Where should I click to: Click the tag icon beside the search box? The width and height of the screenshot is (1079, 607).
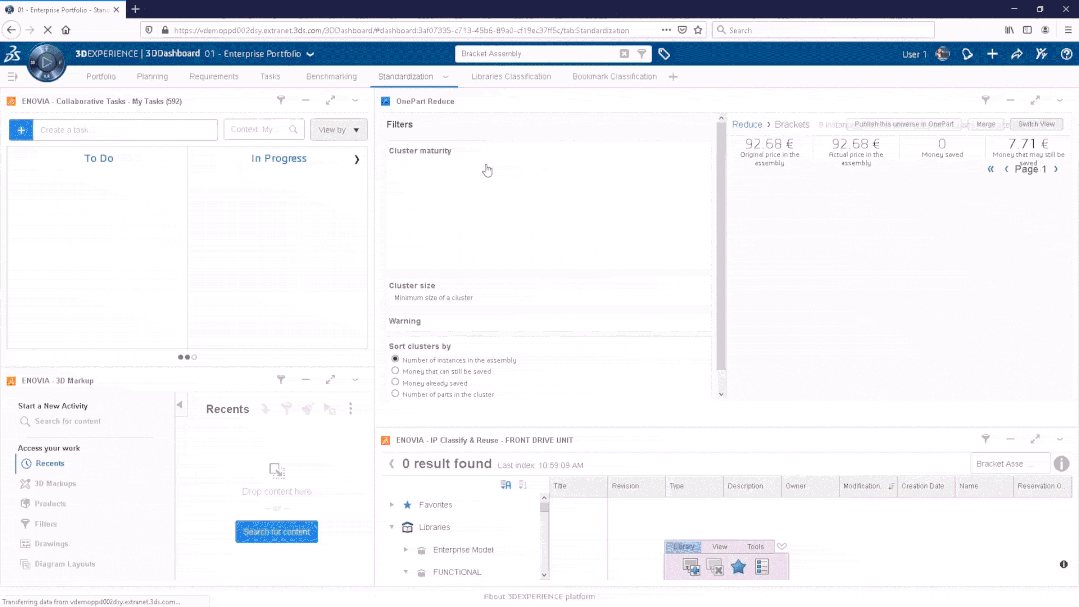(664, 54)
